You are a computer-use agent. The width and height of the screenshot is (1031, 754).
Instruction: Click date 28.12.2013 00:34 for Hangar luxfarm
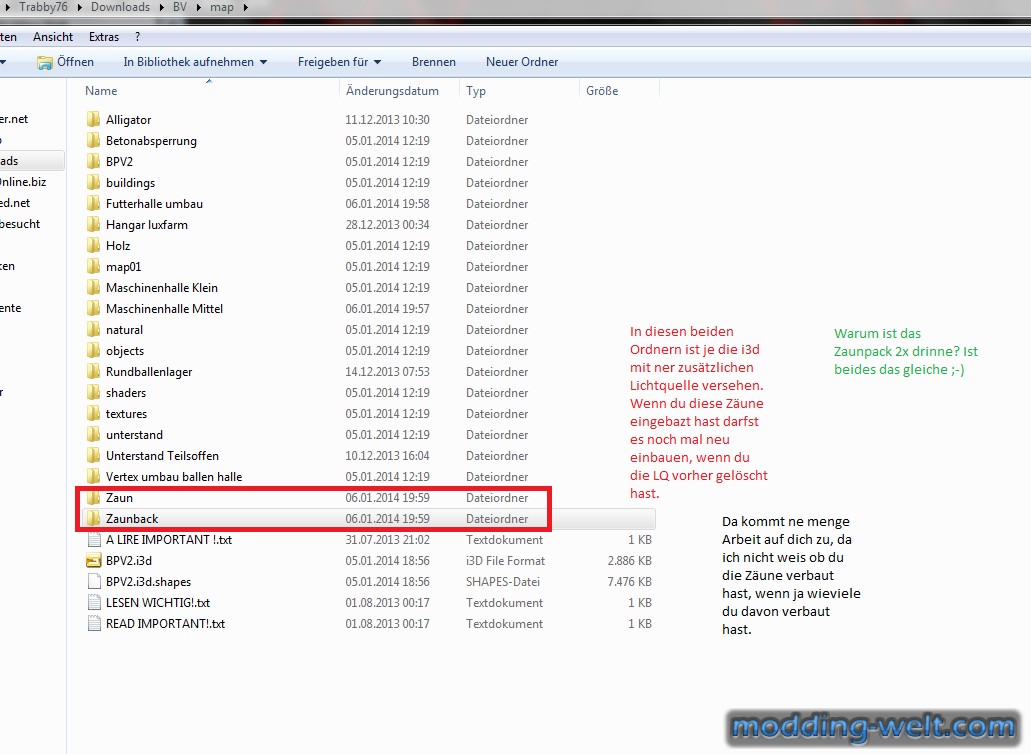pos(387,225)
